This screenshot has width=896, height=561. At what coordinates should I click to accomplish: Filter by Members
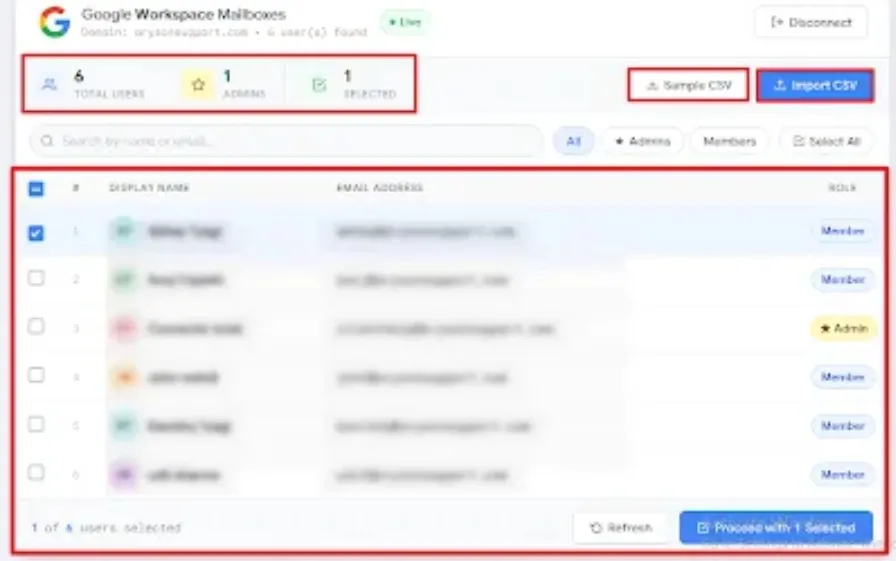point(730,141)
